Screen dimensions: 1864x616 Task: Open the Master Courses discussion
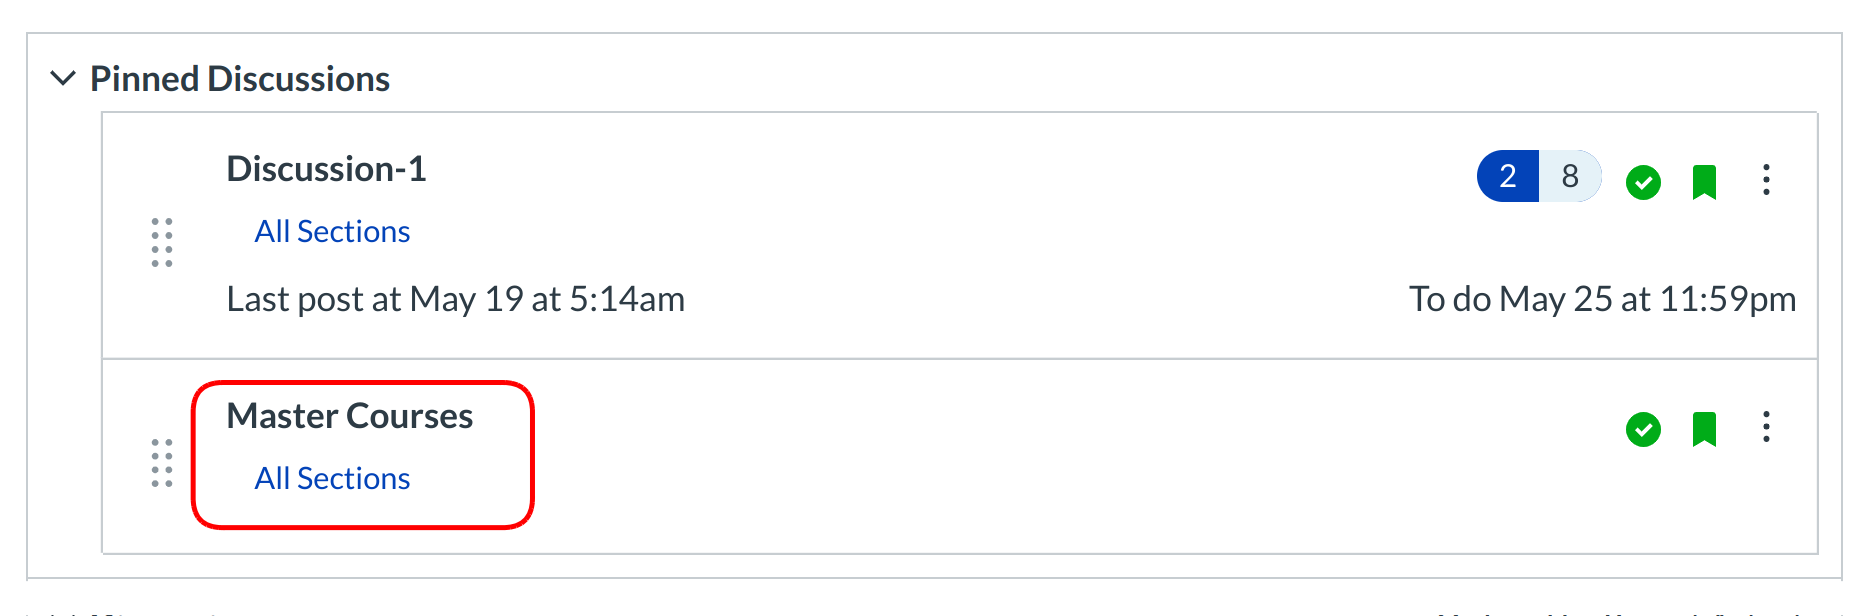350,416
